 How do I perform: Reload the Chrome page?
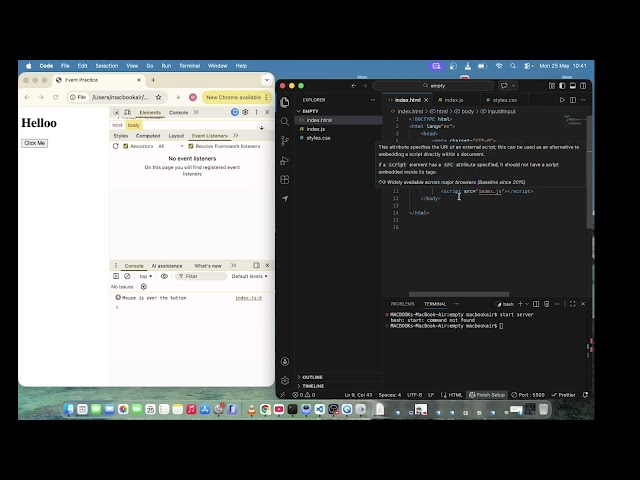pos(56,97)
